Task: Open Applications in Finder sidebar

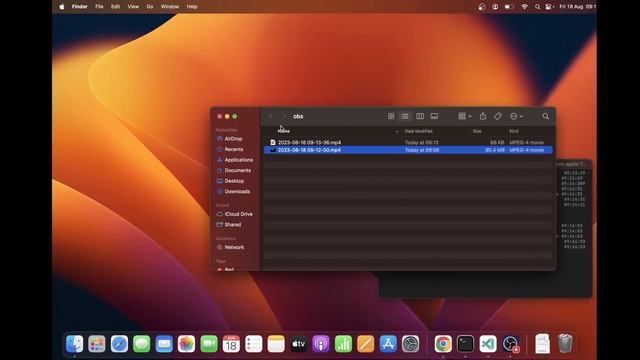Action: 235,160
